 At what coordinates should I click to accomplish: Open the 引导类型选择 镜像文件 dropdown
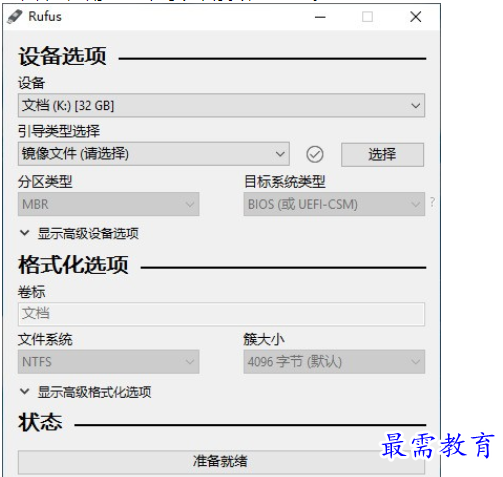click(154, 154)
